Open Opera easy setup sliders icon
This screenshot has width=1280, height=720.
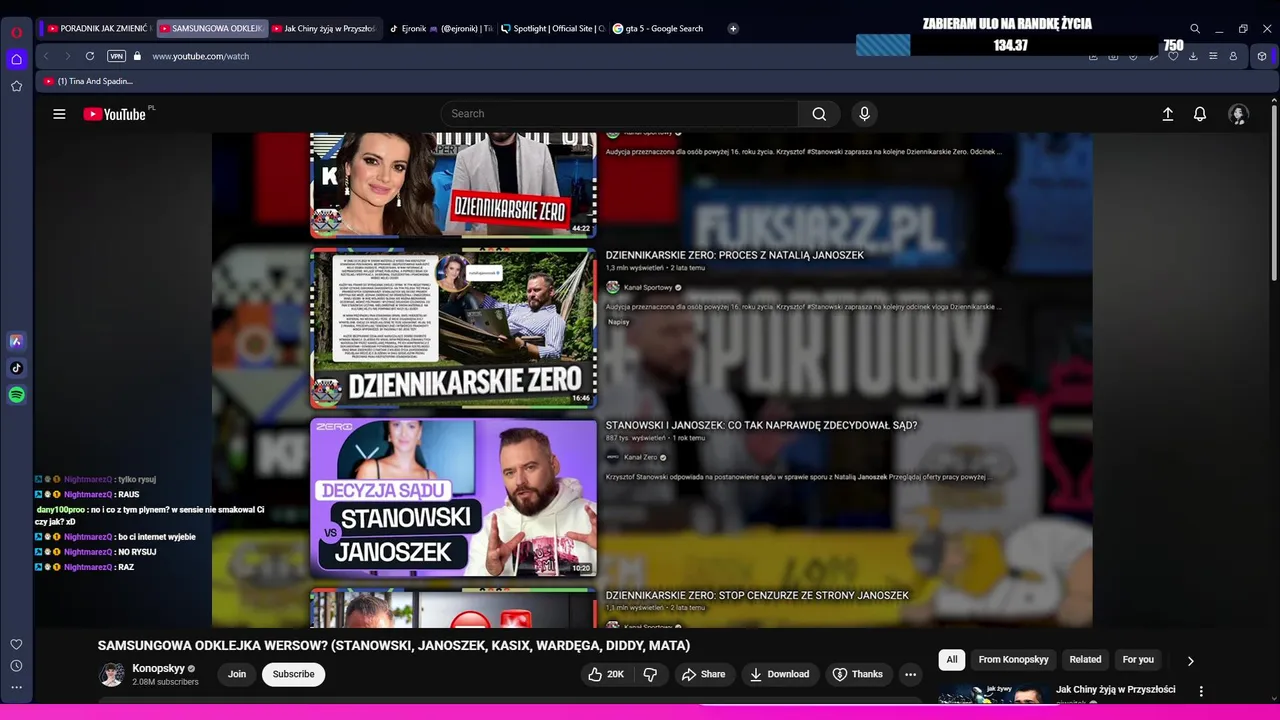[1213, 56]
